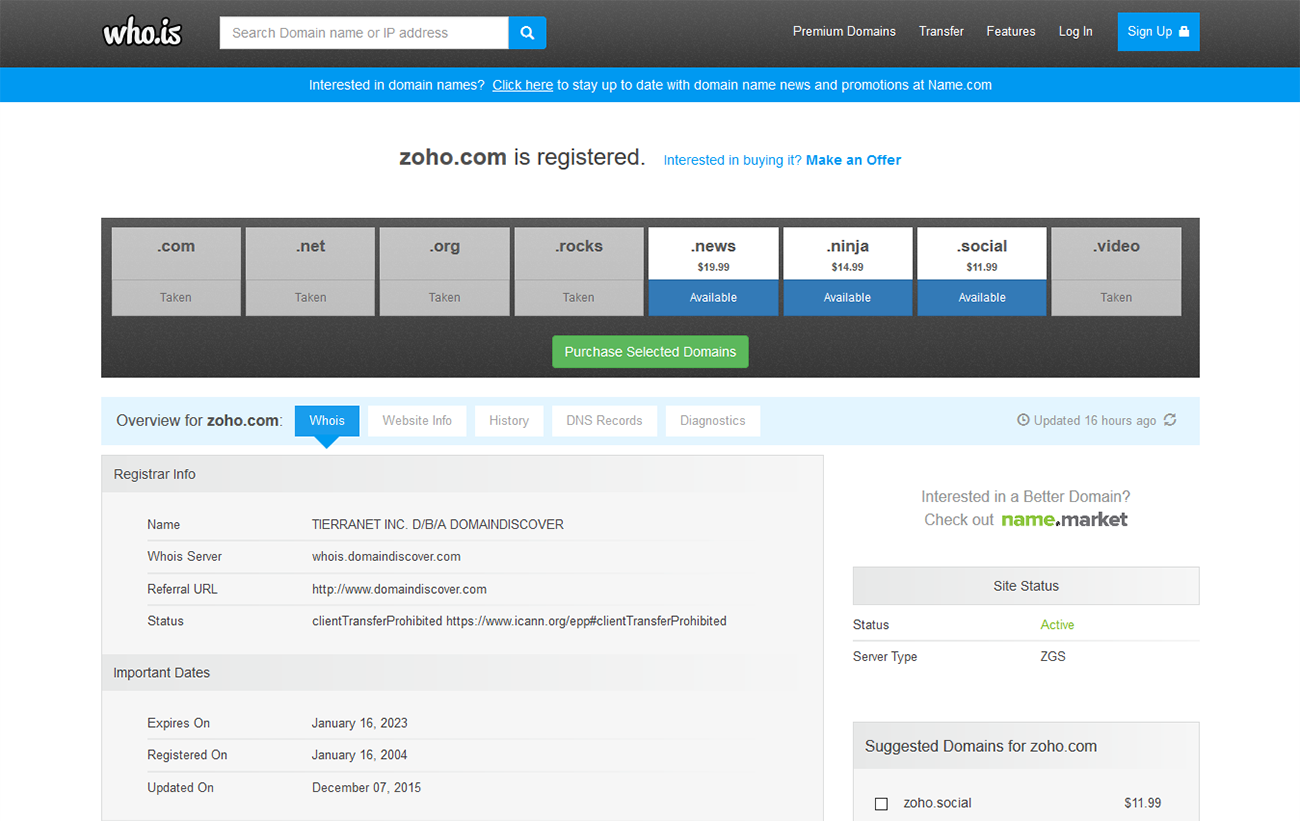
Task: Click the whois.domaindiscover.com server value
Action: 386,557
